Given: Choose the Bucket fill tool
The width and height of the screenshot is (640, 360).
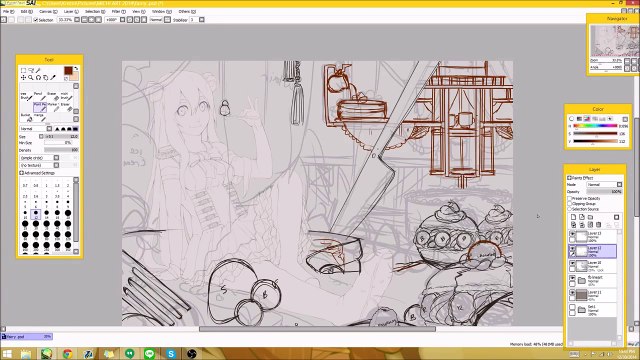Looking at the screenshot, I should [x=26, y=118].
